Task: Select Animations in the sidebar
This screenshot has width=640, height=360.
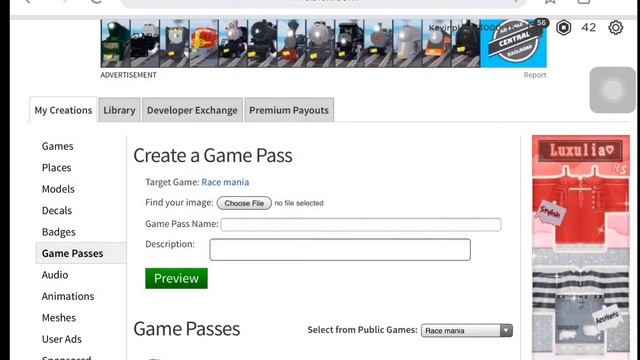Action: (x=68, y=296)
